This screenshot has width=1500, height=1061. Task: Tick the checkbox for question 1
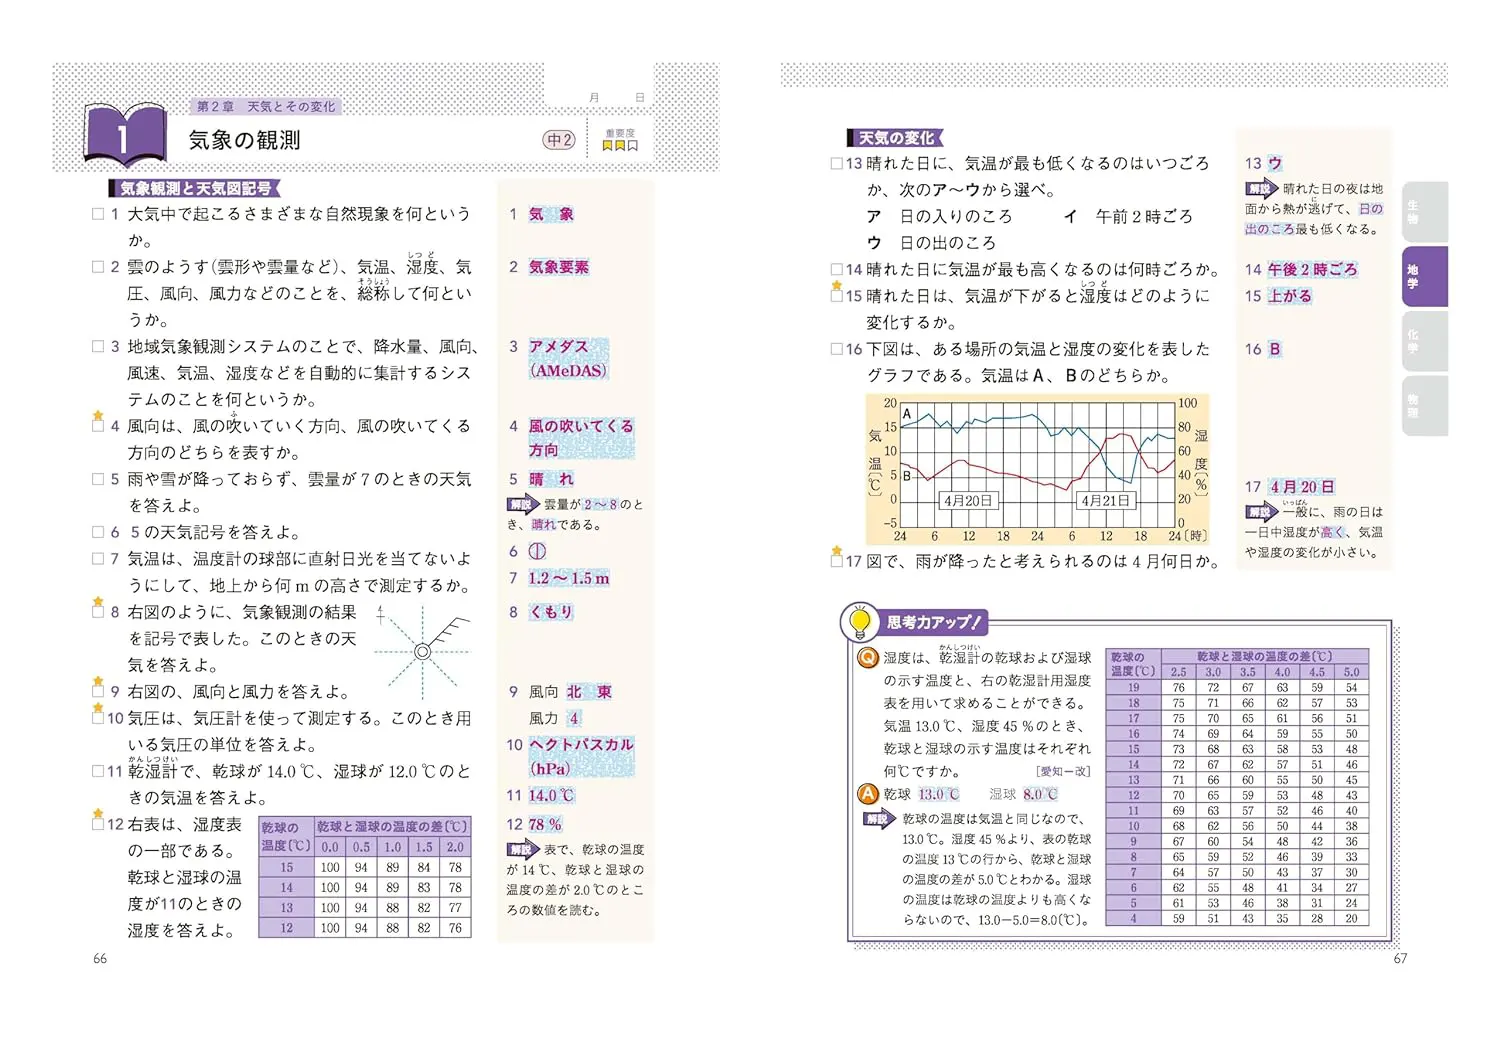click(x=98, y=214)
